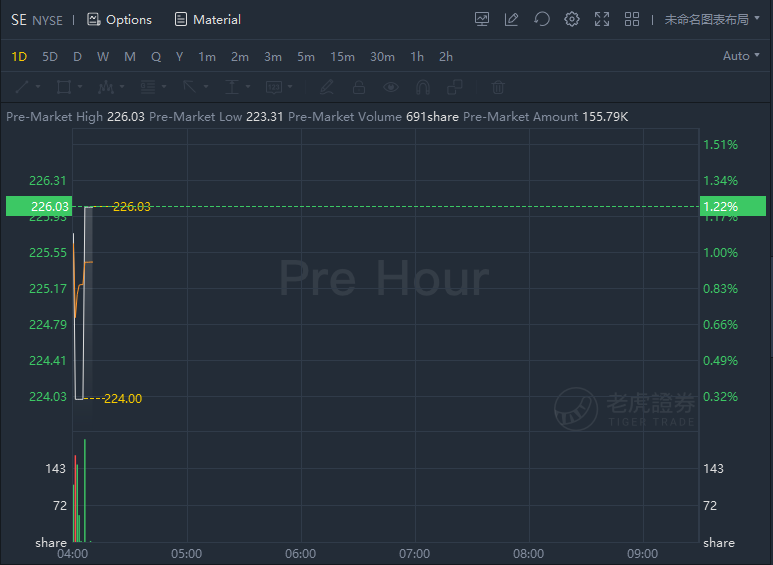Switch to the 5D timeframe
The image size is (773, 565).
[50, 57]
